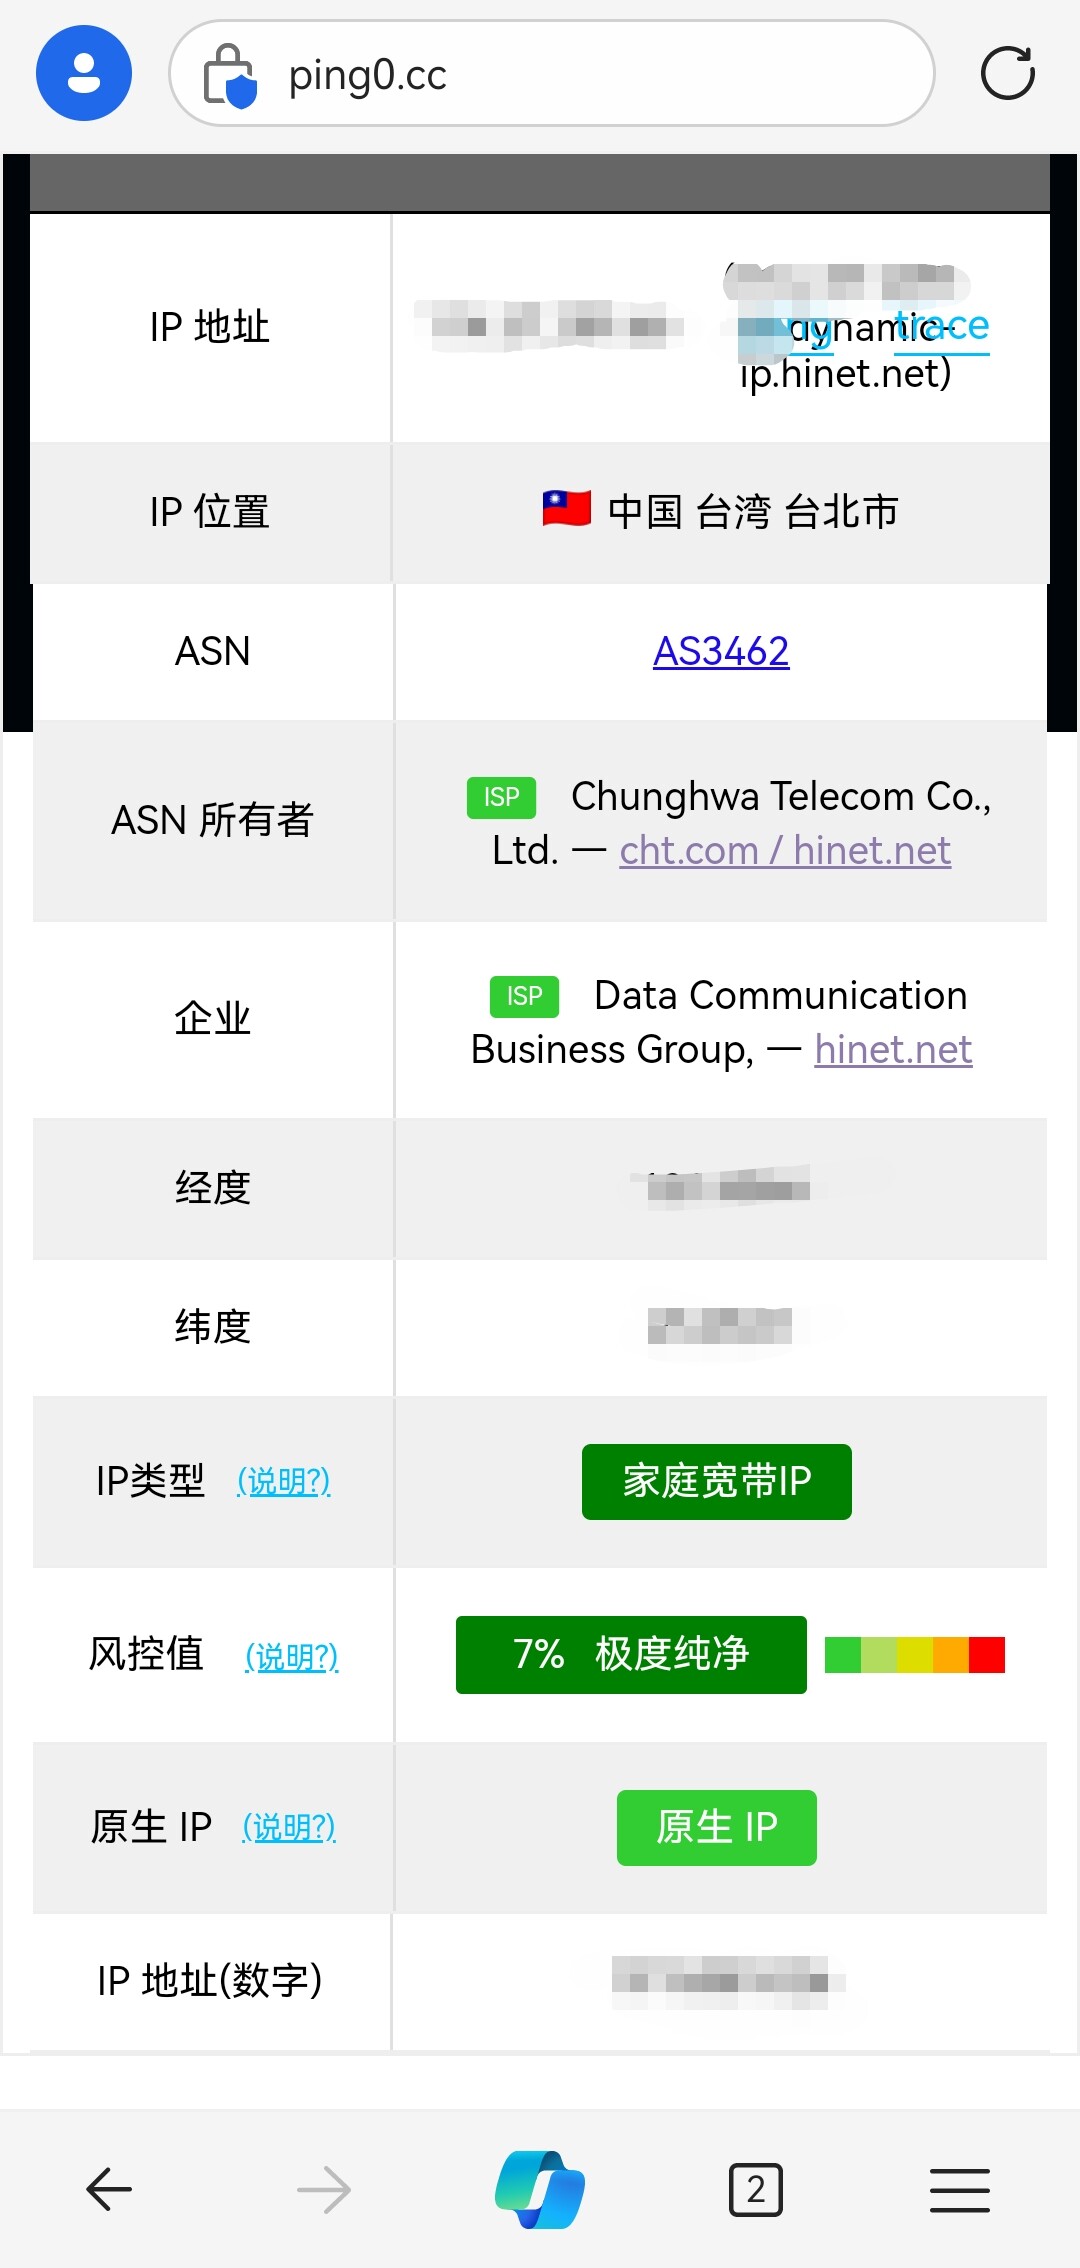Go back with the left arrow
This screenshot has width=1080, height=2268.
click(109, 2189)
